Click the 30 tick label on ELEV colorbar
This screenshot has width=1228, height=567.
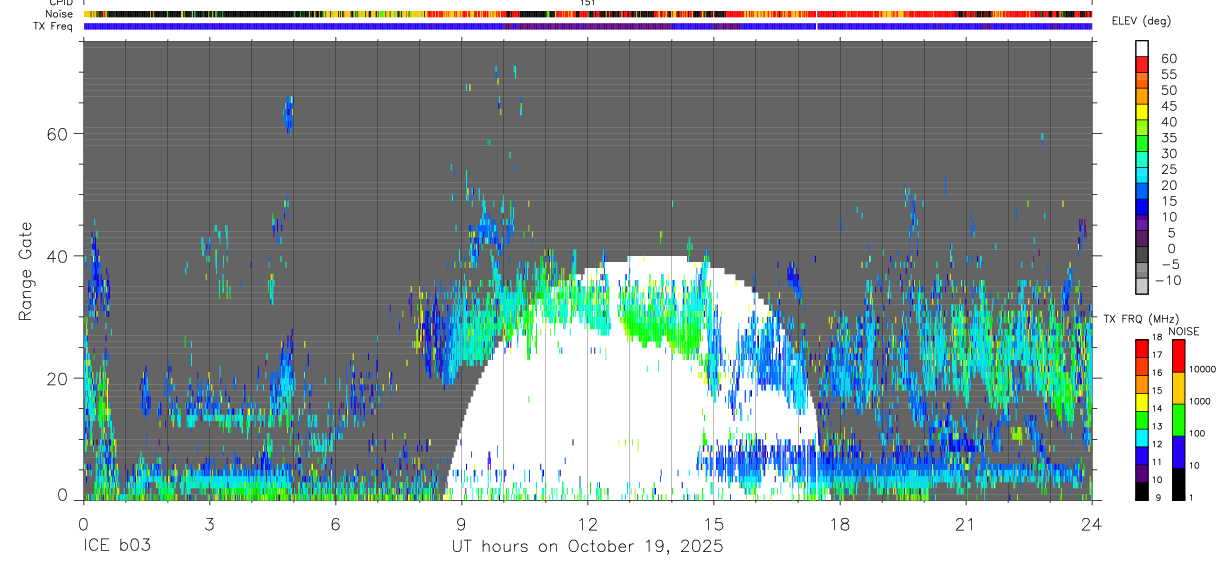click(1168, 153)
